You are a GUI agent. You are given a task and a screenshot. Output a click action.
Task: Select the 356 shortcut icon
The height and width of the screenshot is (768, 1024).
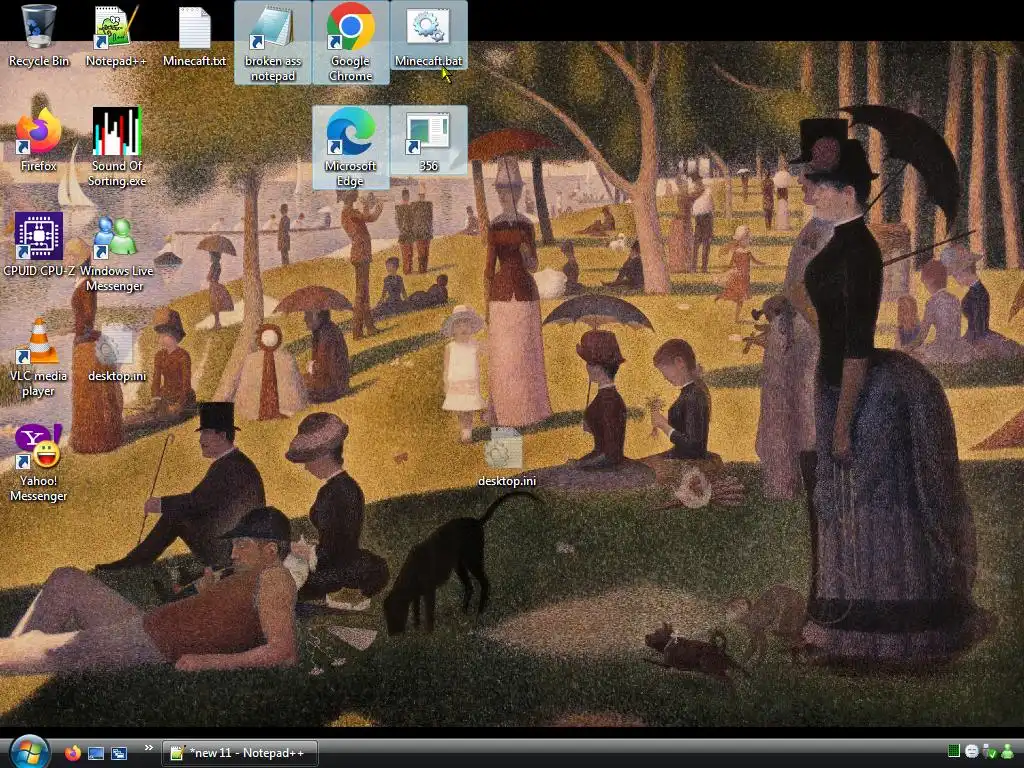428,140
